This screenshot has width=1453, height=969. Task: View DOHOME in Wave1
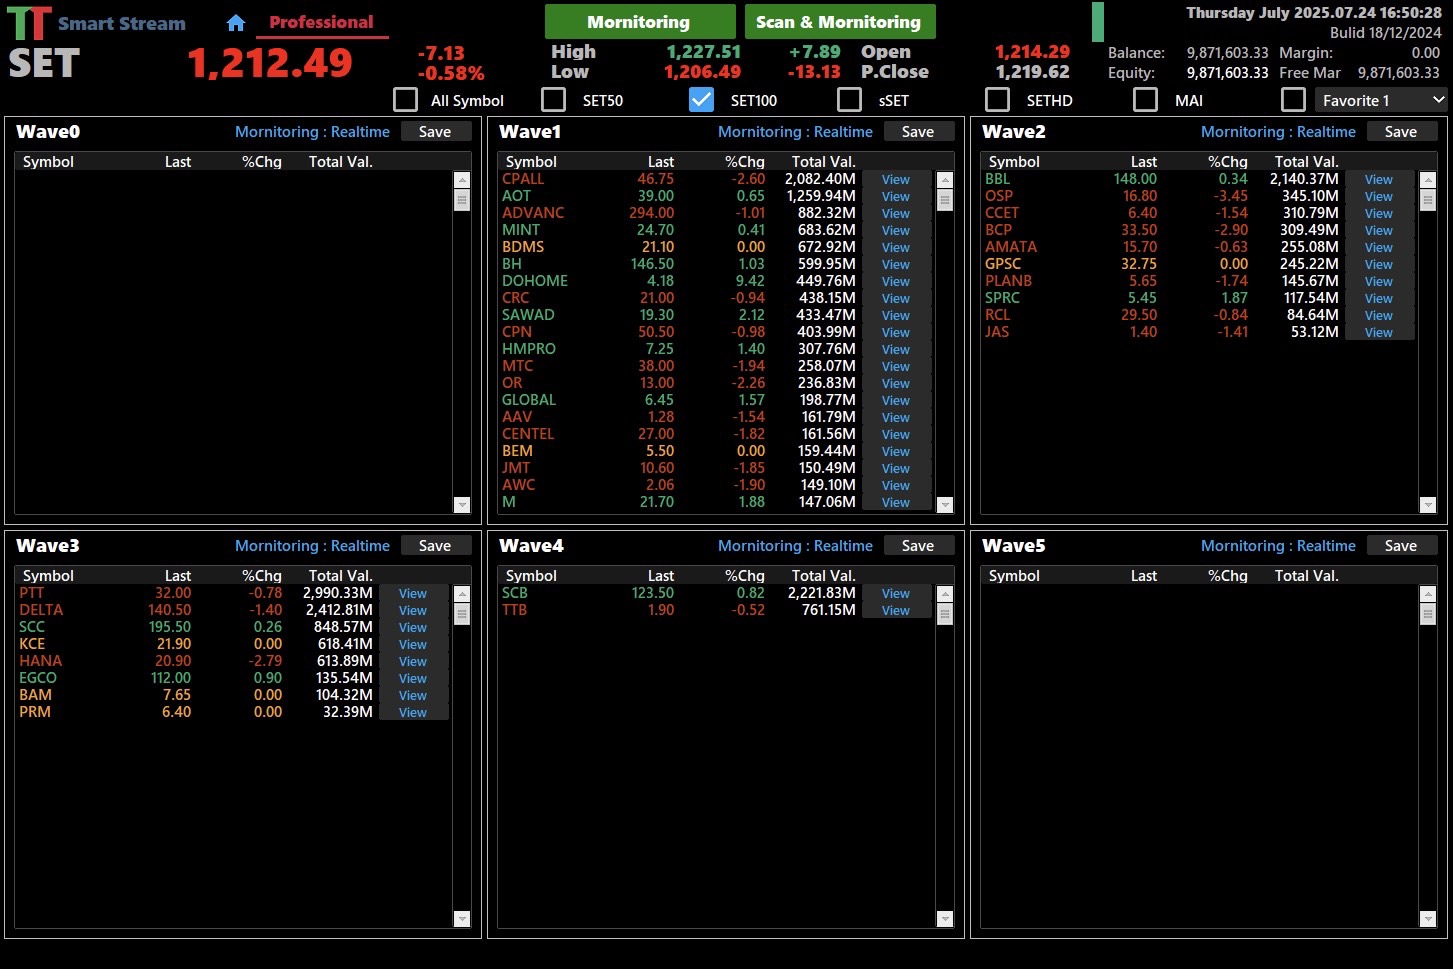click(896, 282)
